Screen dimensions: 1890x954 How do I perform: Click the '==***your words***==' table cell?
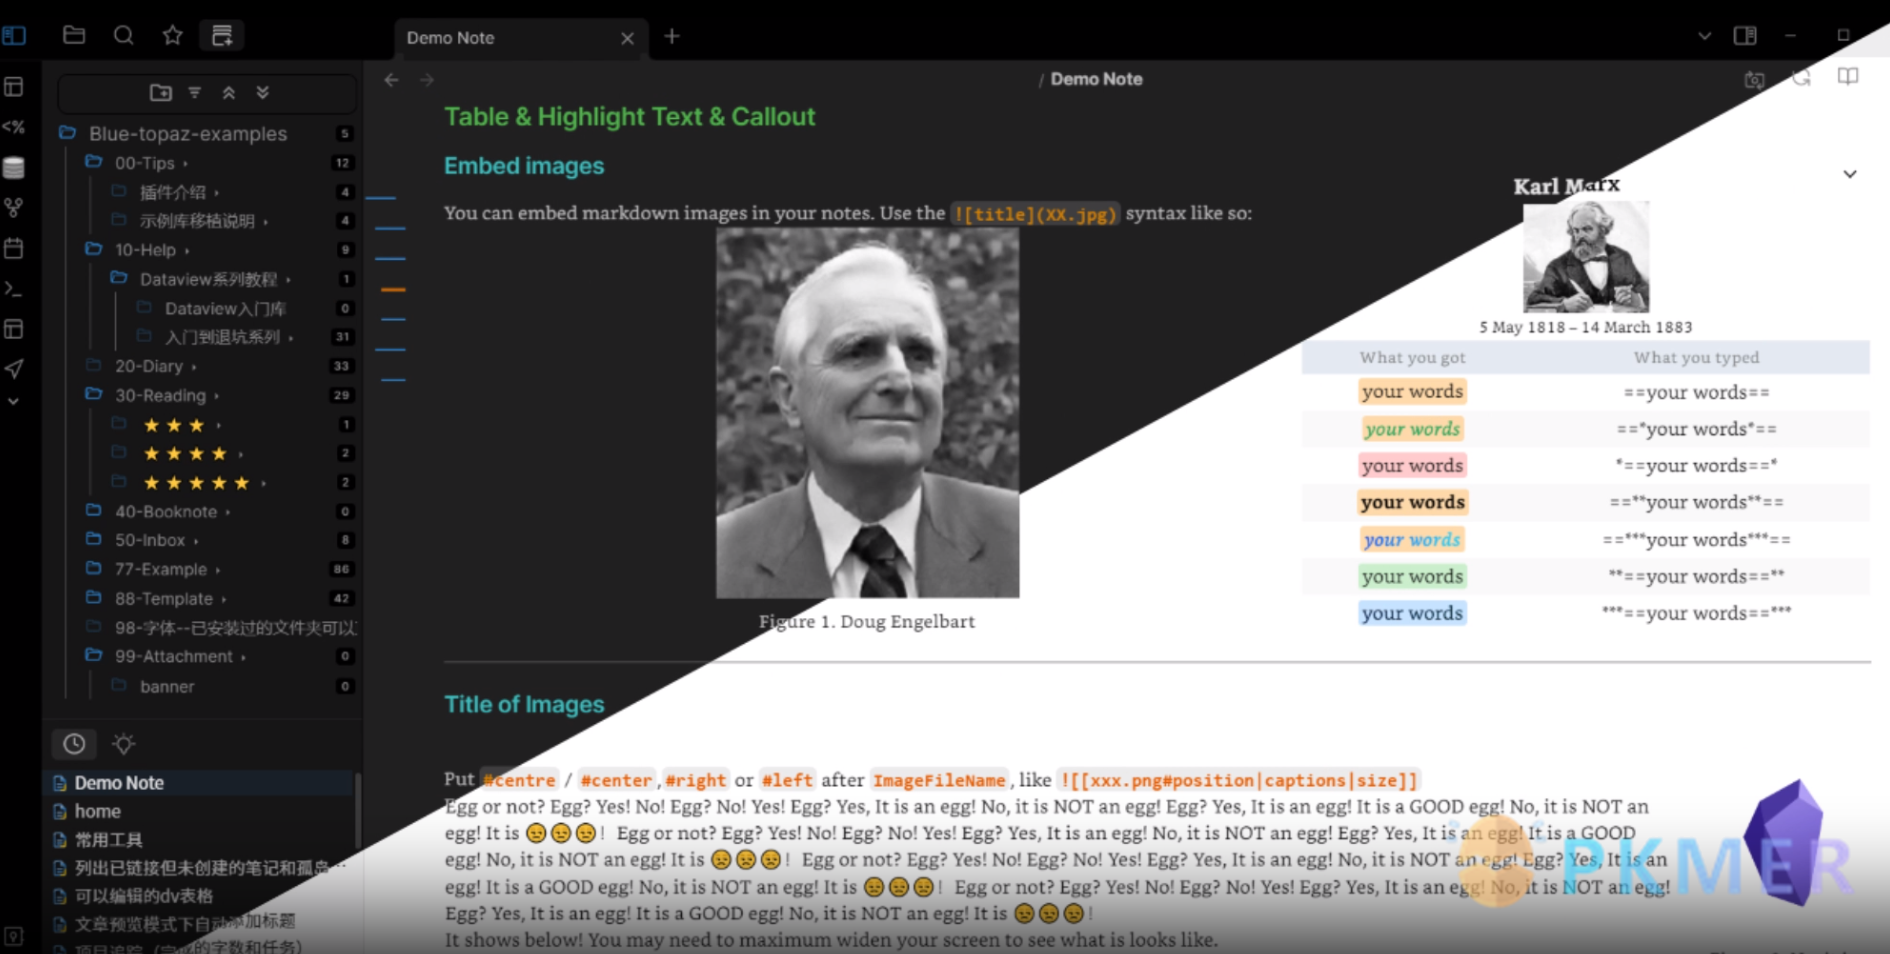click(1696, 540)
